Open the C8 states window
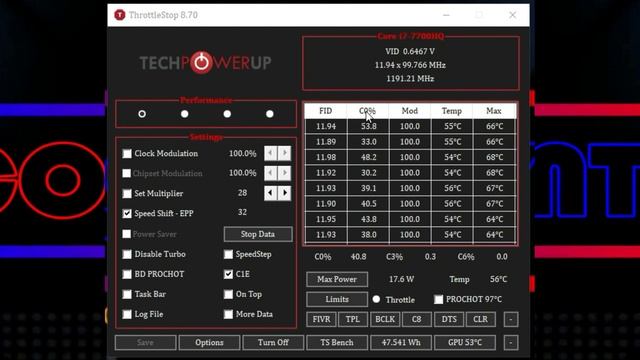Viewport: 640px width, 360px height. pyautogui.click(x=417, y=319)
